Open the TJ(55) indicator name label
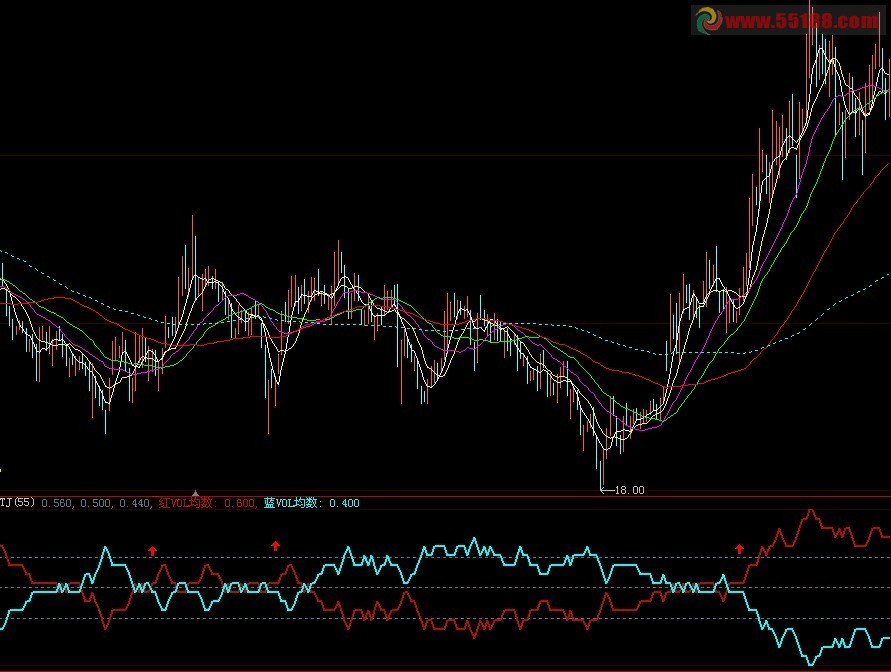891x672 pixels. tap(17, 503)
